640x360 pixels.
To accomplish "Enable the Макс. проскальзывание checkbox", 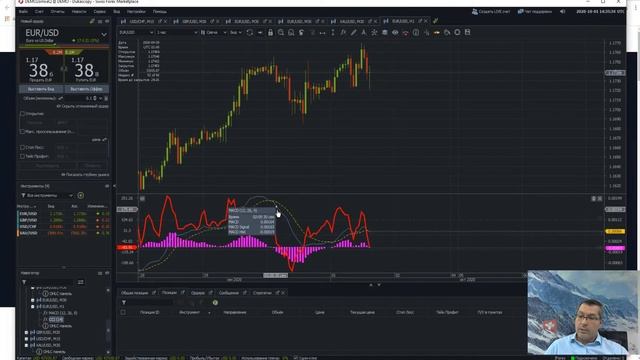I will click(22, 131).
